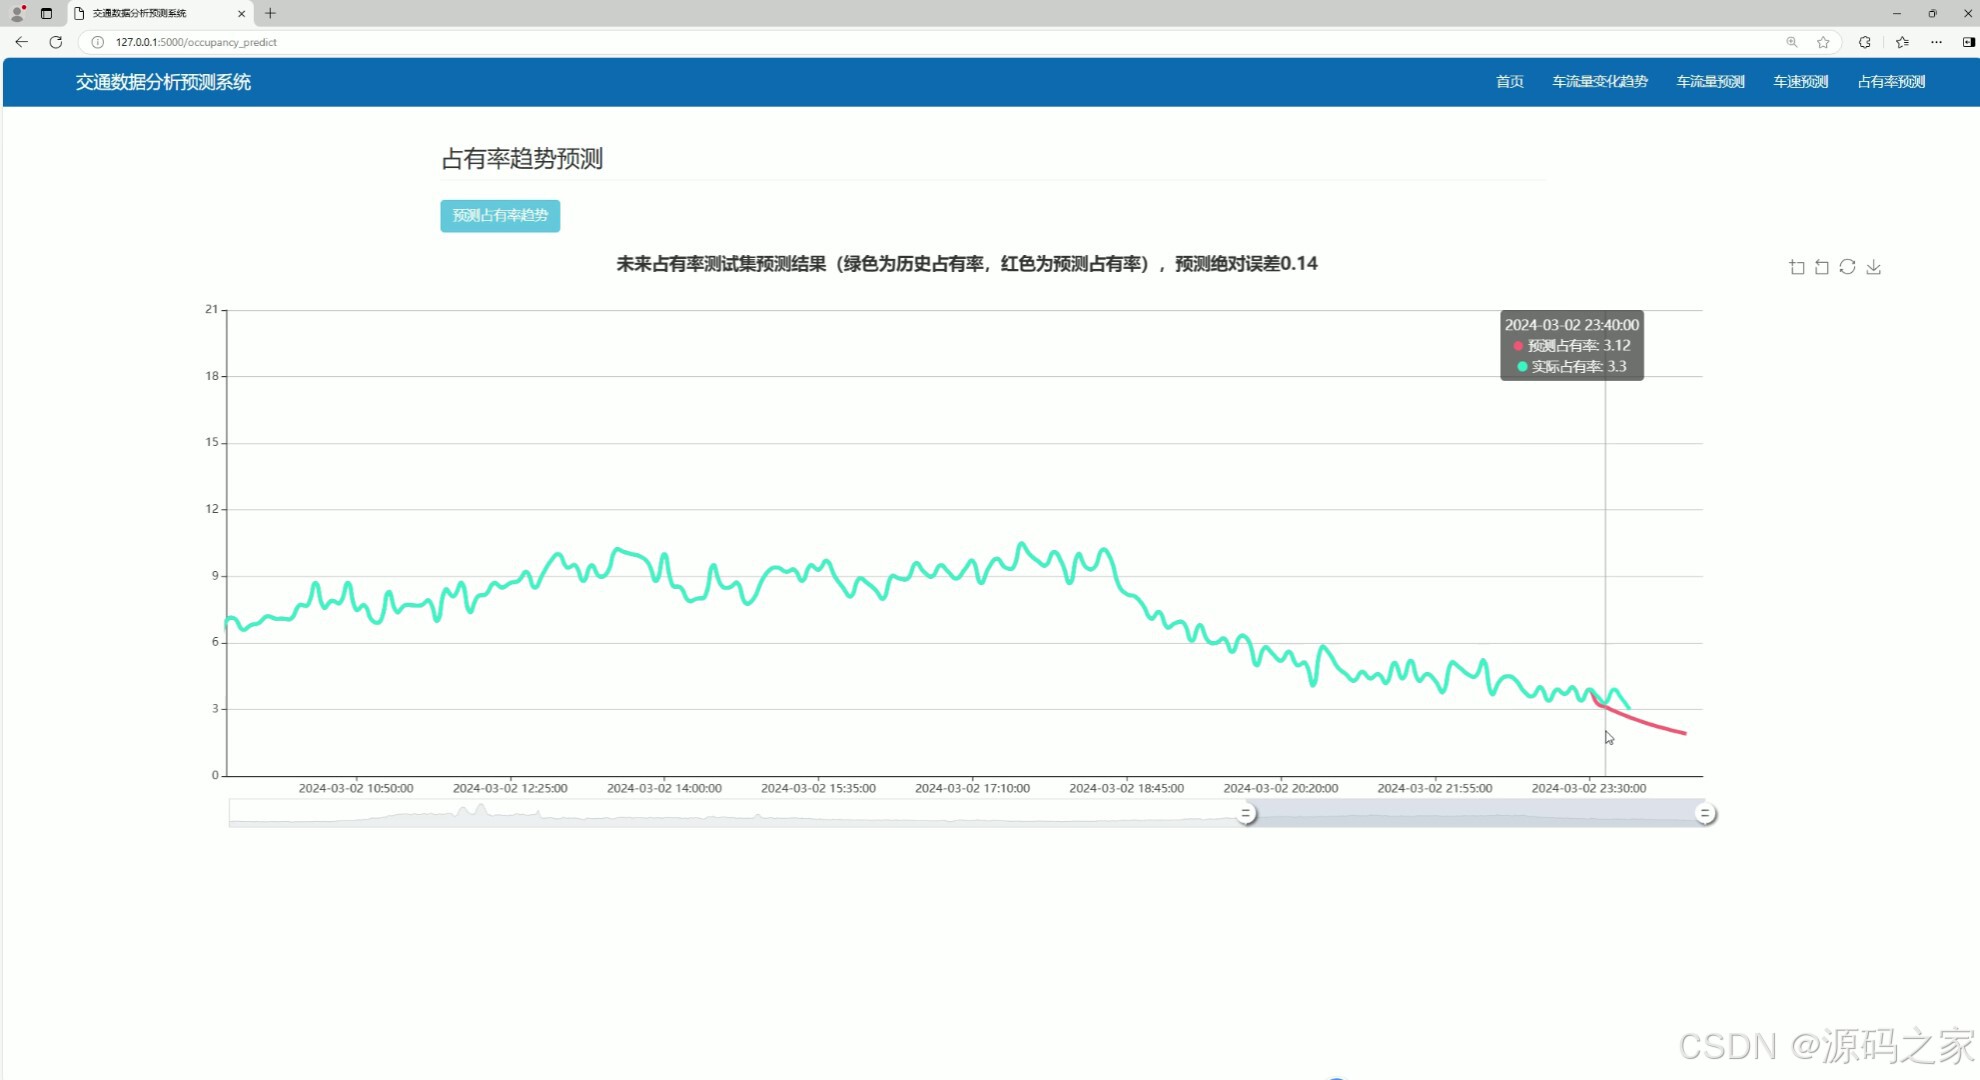Open the browser extensions puzzle icon

click(1865, 42)
